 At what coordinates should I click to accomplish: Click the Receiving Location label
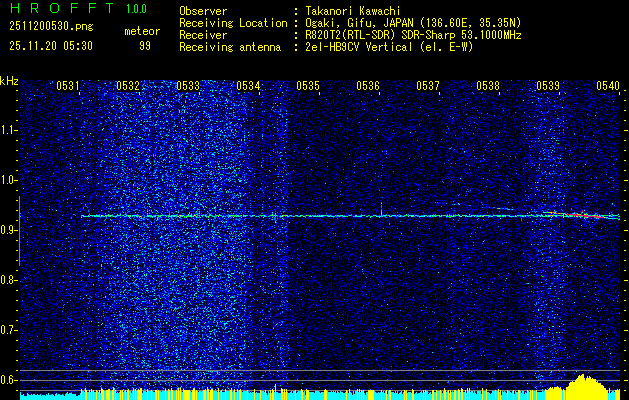tap(233, 23)
